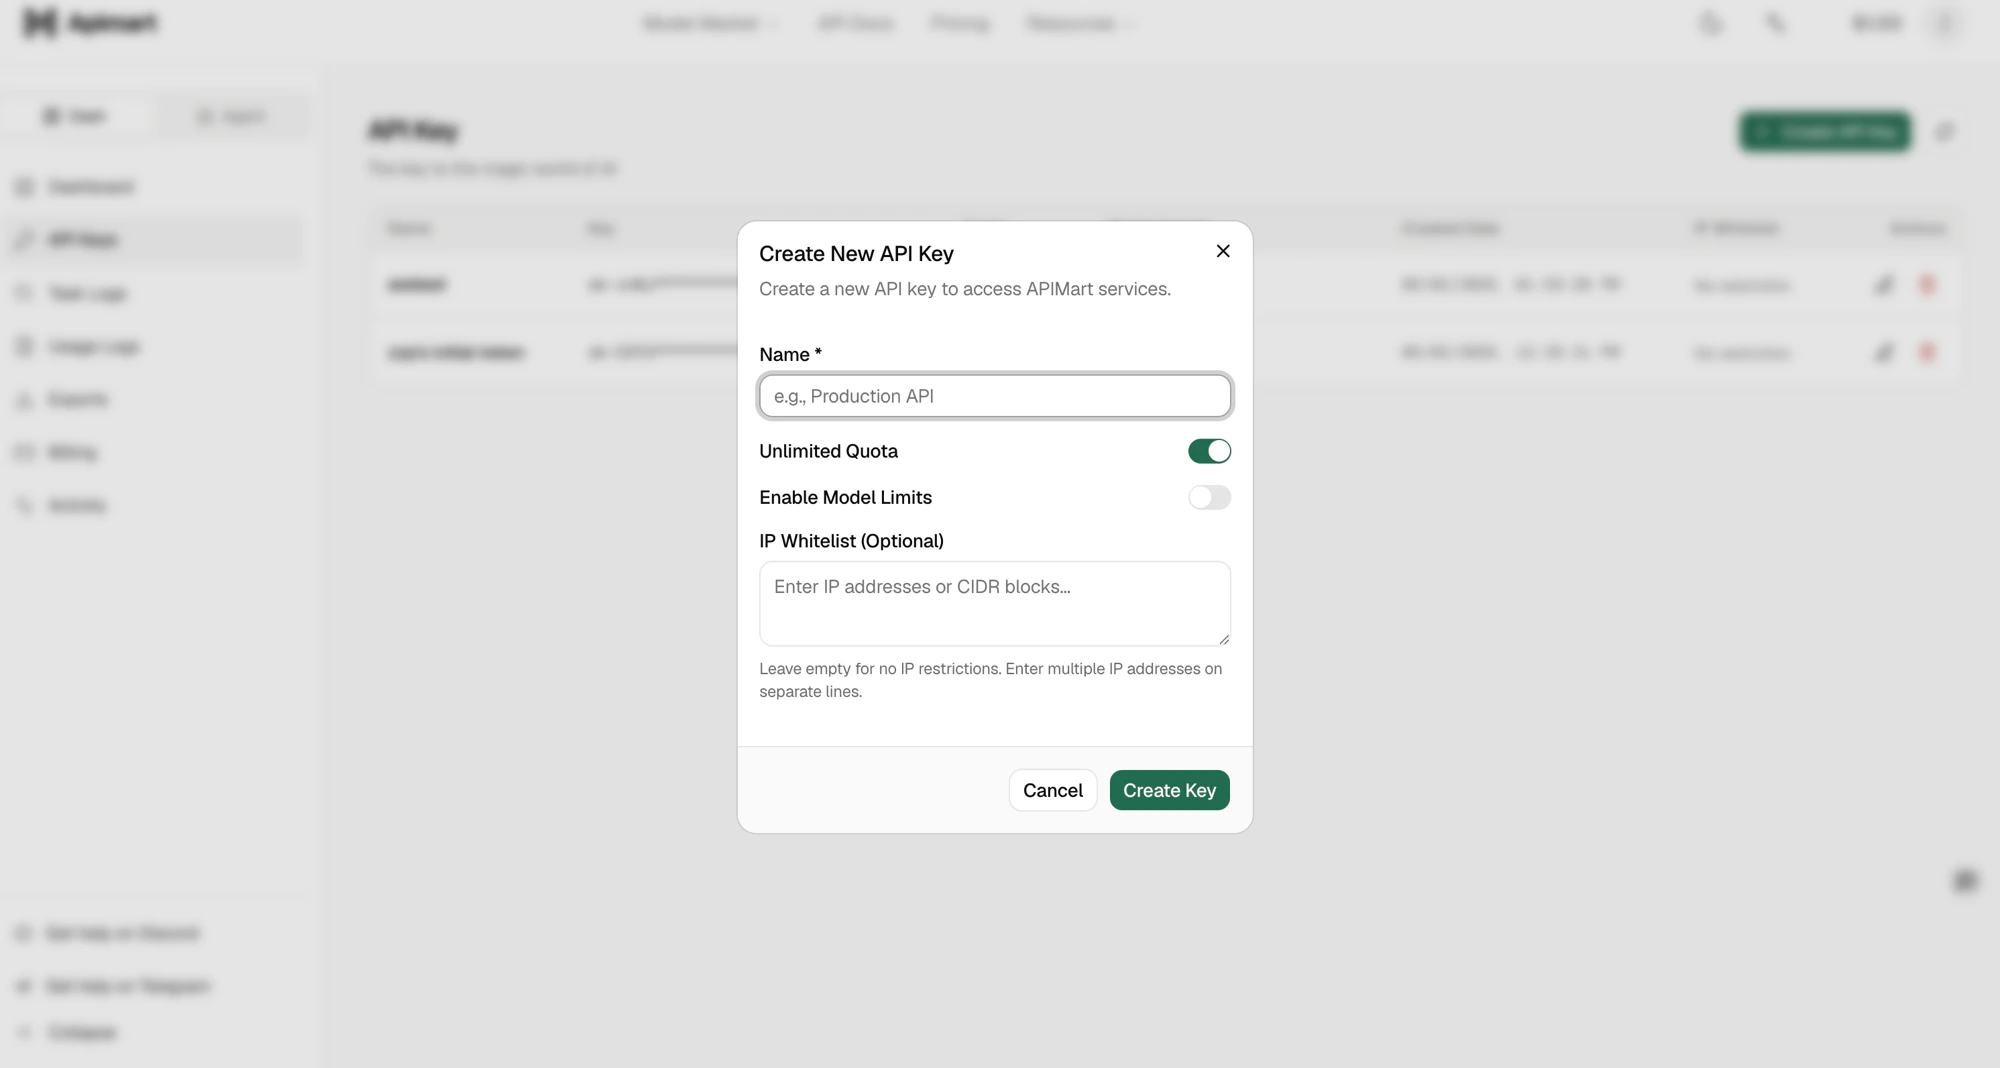Enable the Model Limits switch

1209,497
